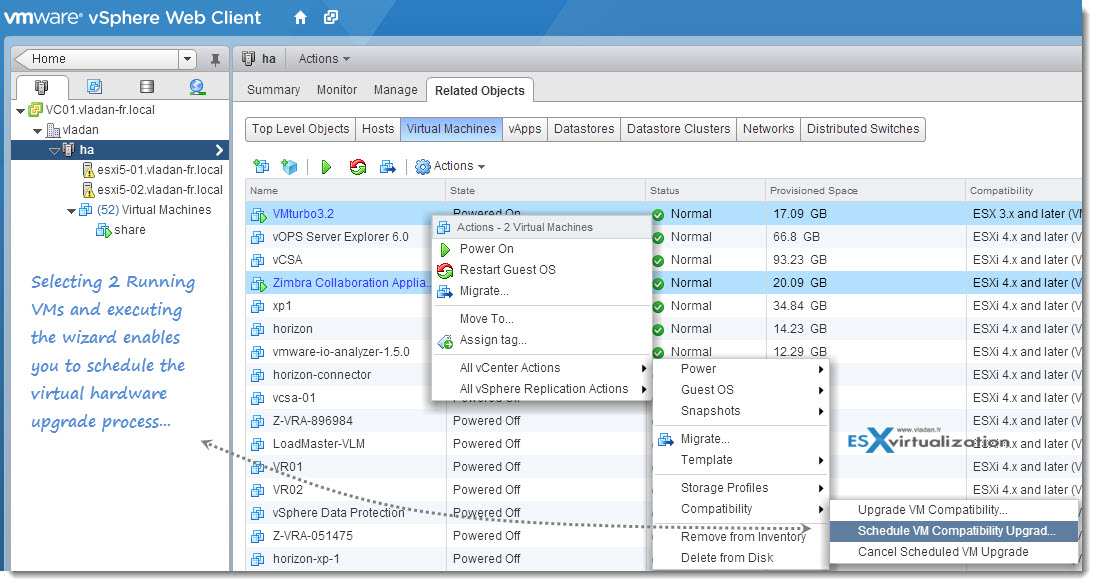Select the vApps sub-tab
1097x586 pixels.
[525, 129]
